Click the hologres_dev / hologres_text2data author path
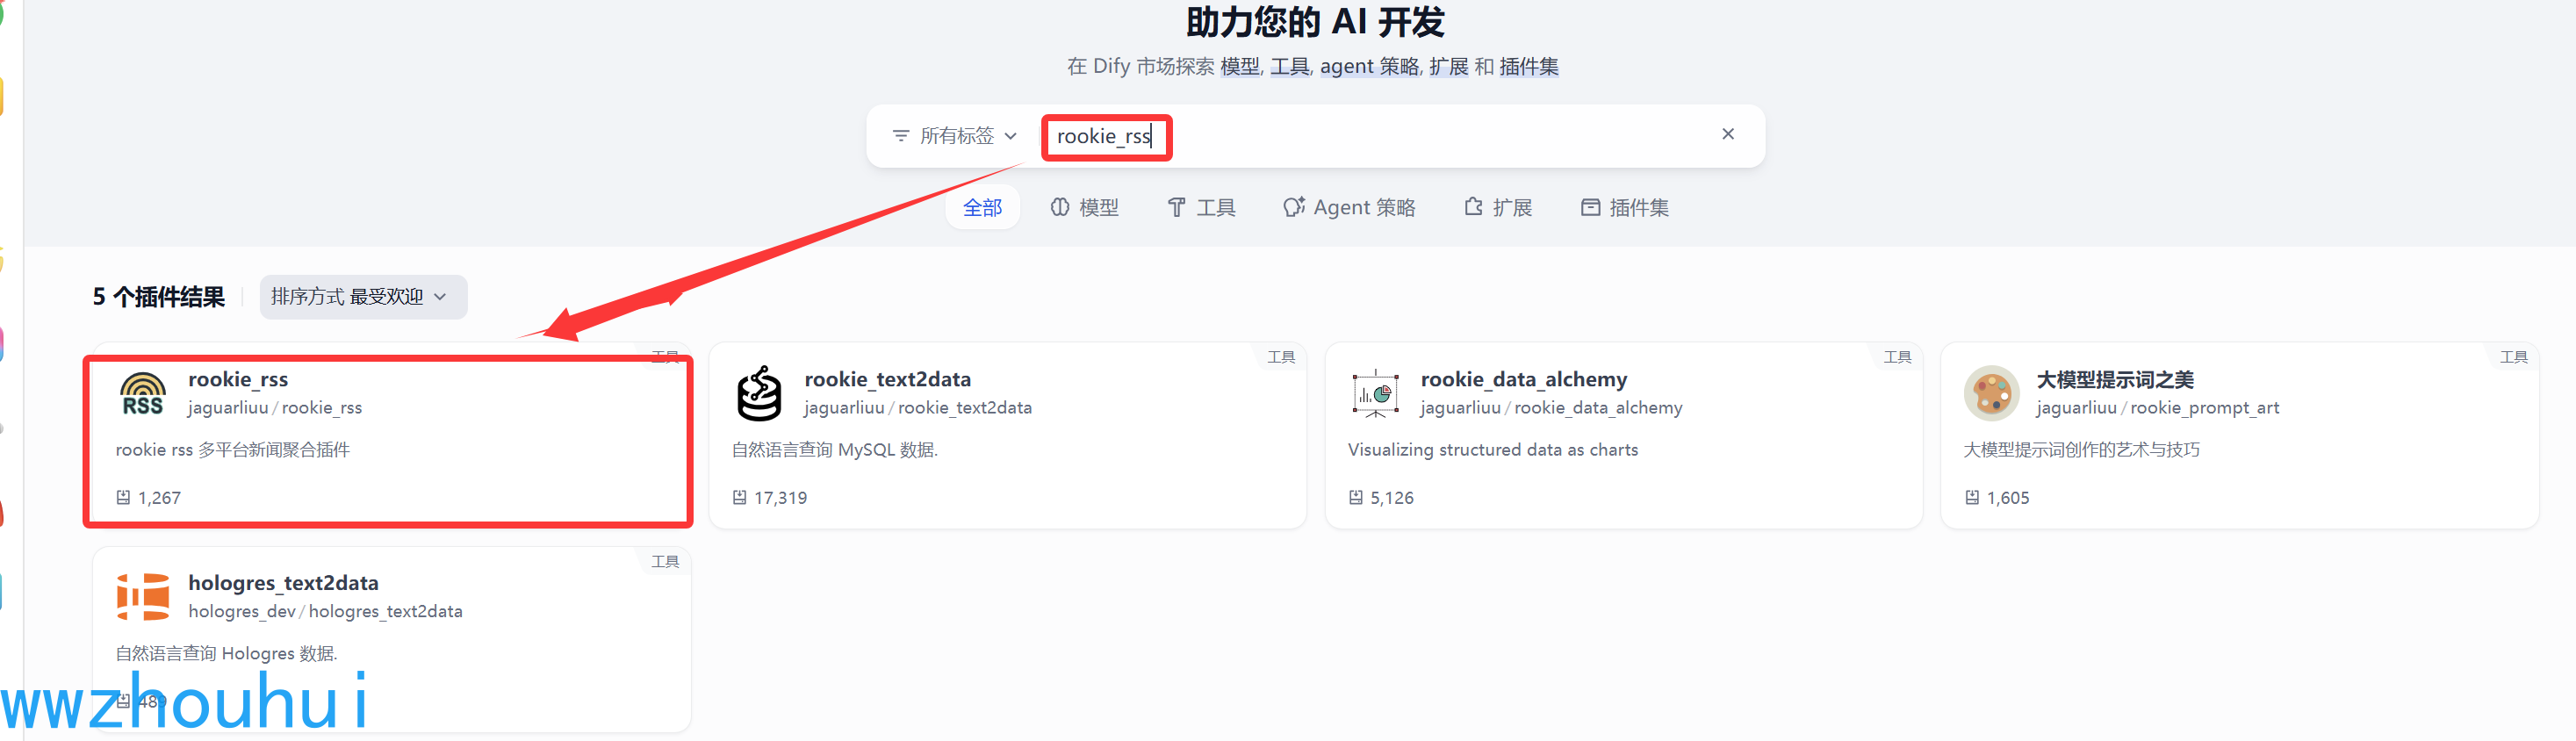 [325, 611]
